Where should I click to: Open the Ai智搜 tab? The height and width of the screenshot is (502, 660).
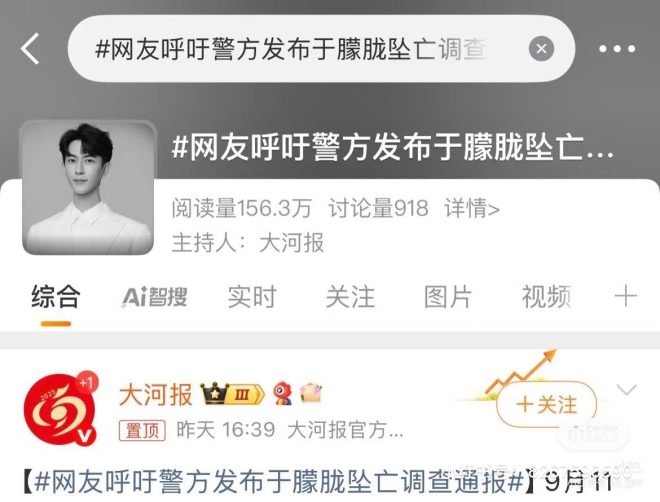[x=154, y=297]
